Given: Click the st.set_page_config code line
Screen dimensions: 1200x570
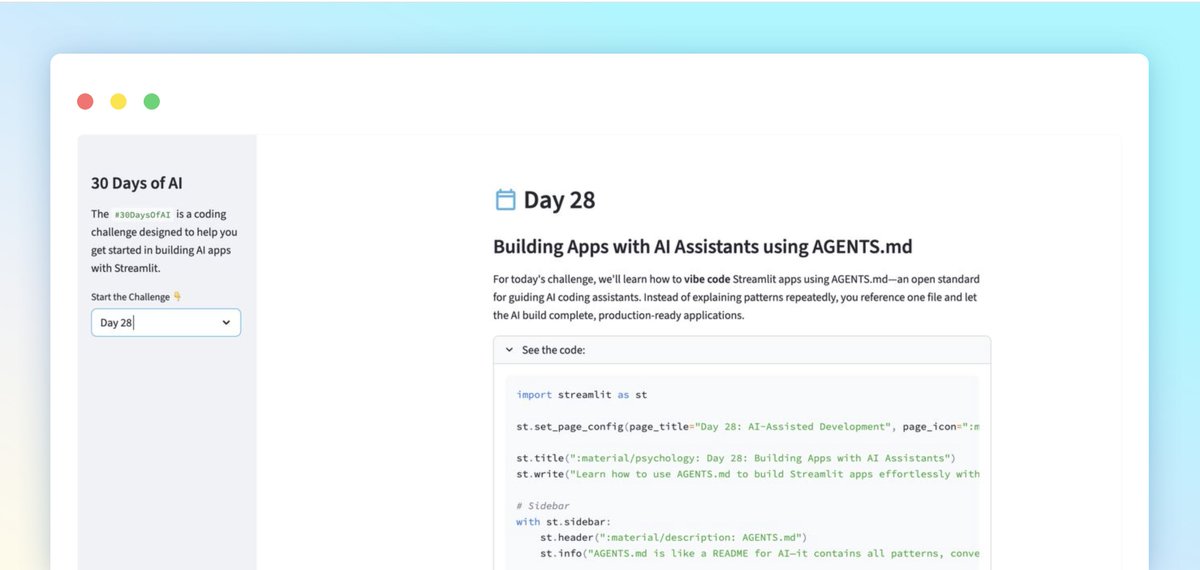Looking at the screenshot, I should click(x=747, y=427).
